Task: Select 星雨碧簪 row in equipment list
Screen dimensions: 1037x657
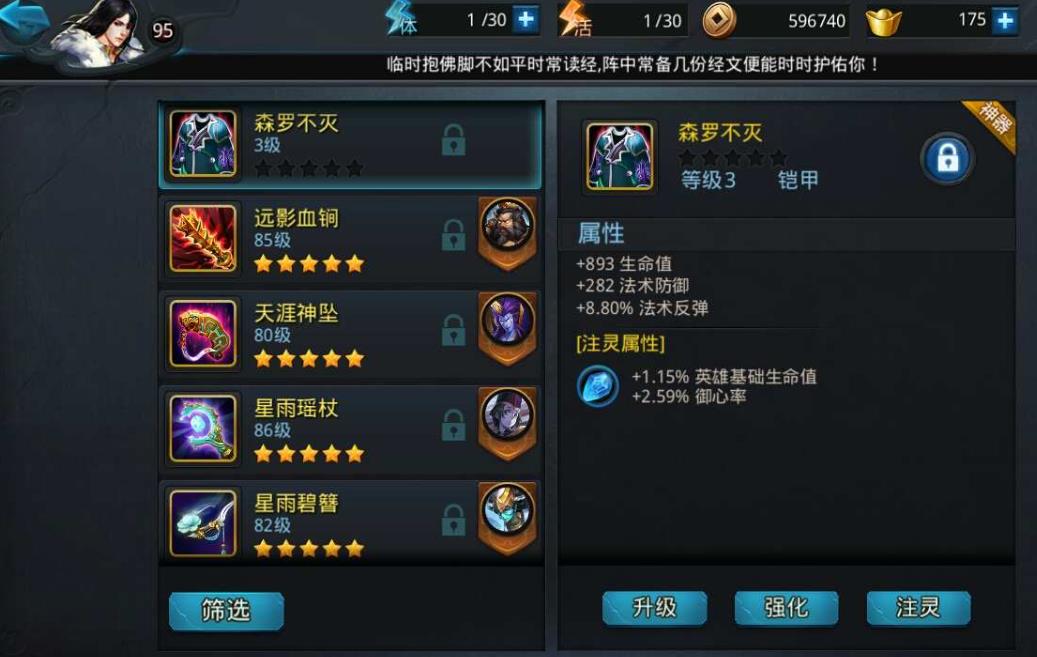Action: [x=351, y=523]
